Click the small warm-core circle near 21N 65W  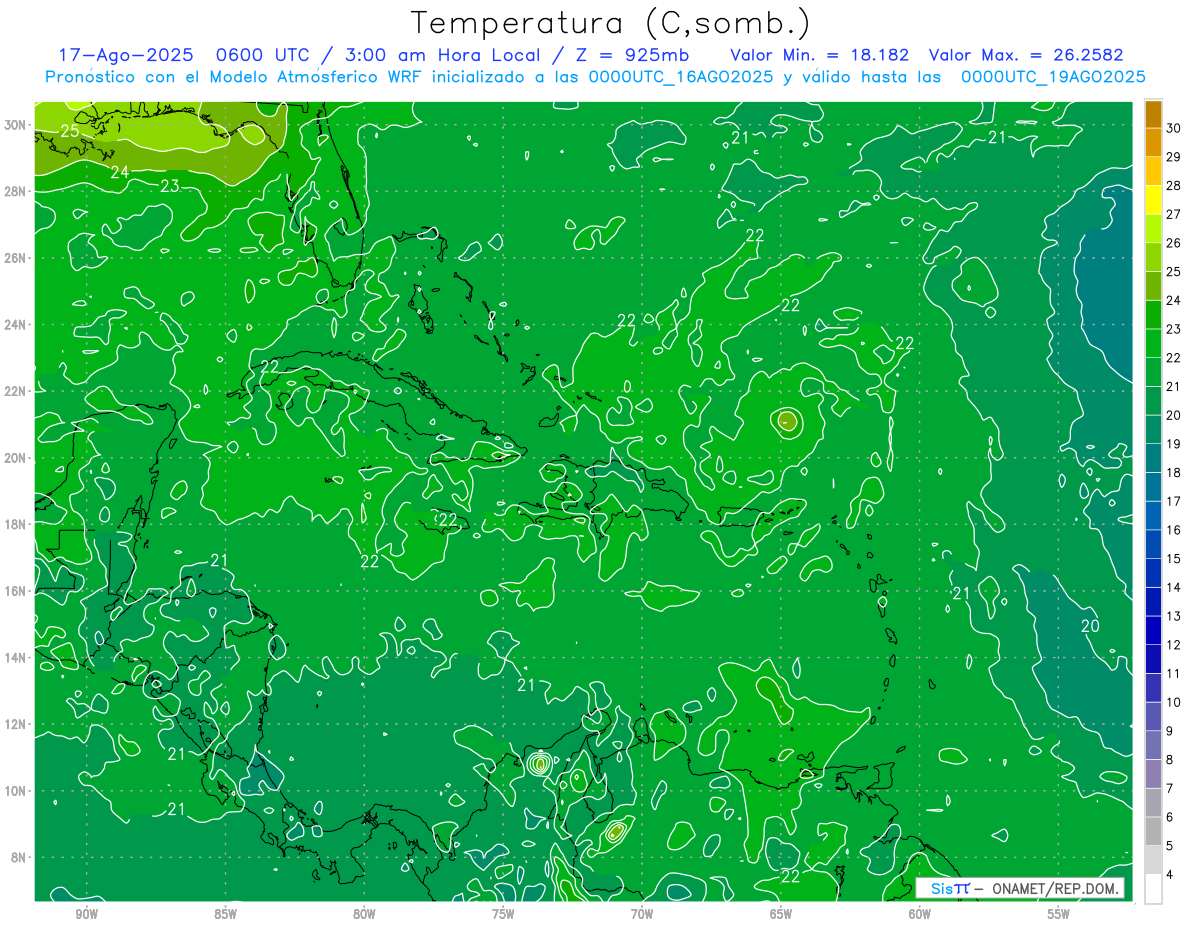787,421
